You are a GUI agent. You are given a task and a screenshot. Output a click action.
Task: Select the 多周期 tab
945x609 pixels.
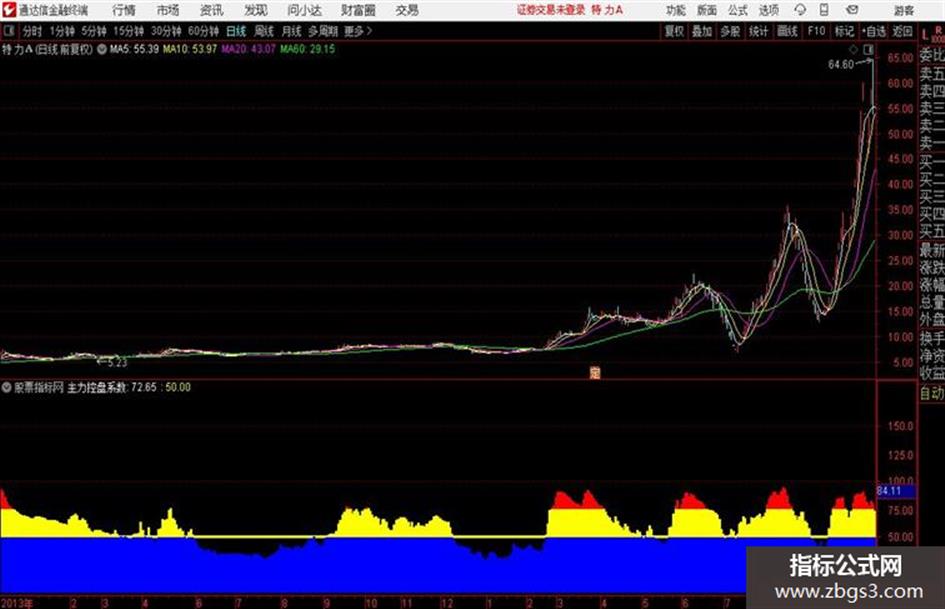click(x=323, y=31)
